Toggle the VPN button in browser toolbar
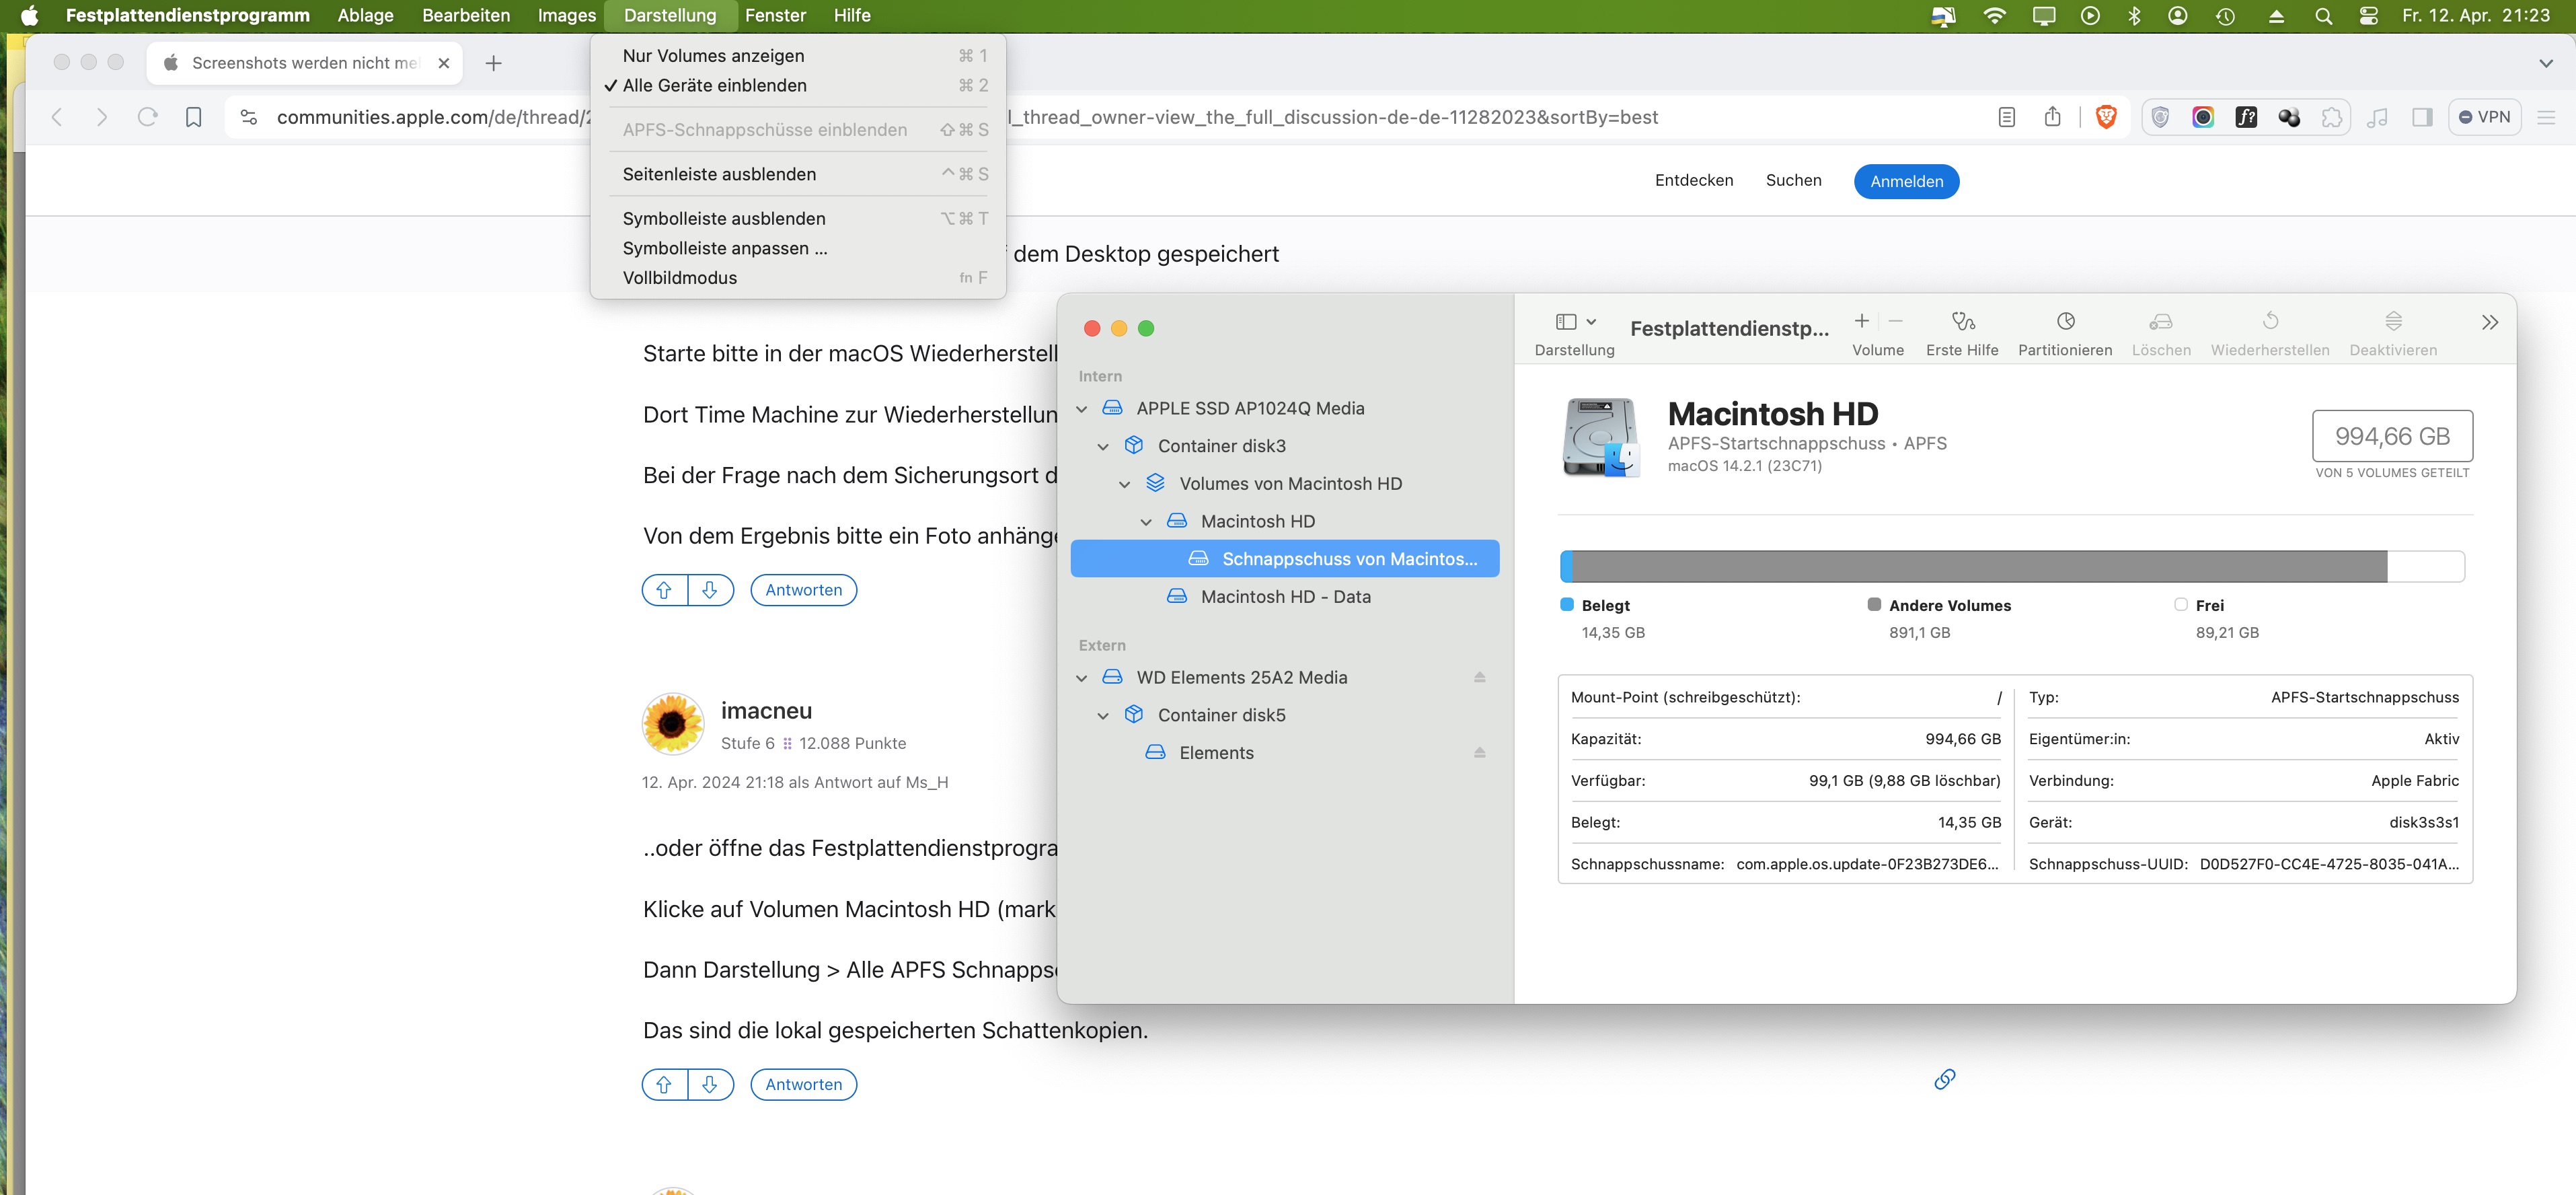2576x1195 pixels. pos(2484,117)
